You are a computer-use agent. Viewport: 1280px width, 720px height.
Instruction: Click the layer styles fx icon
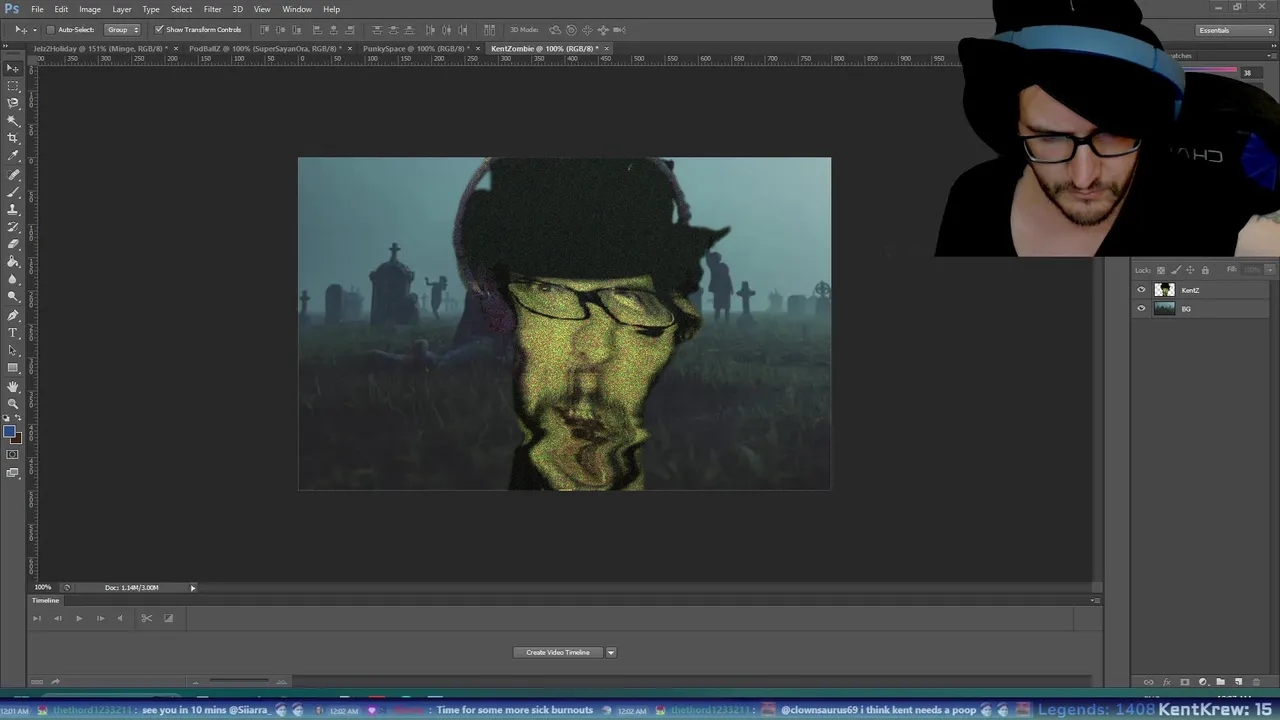point(1166,682)
